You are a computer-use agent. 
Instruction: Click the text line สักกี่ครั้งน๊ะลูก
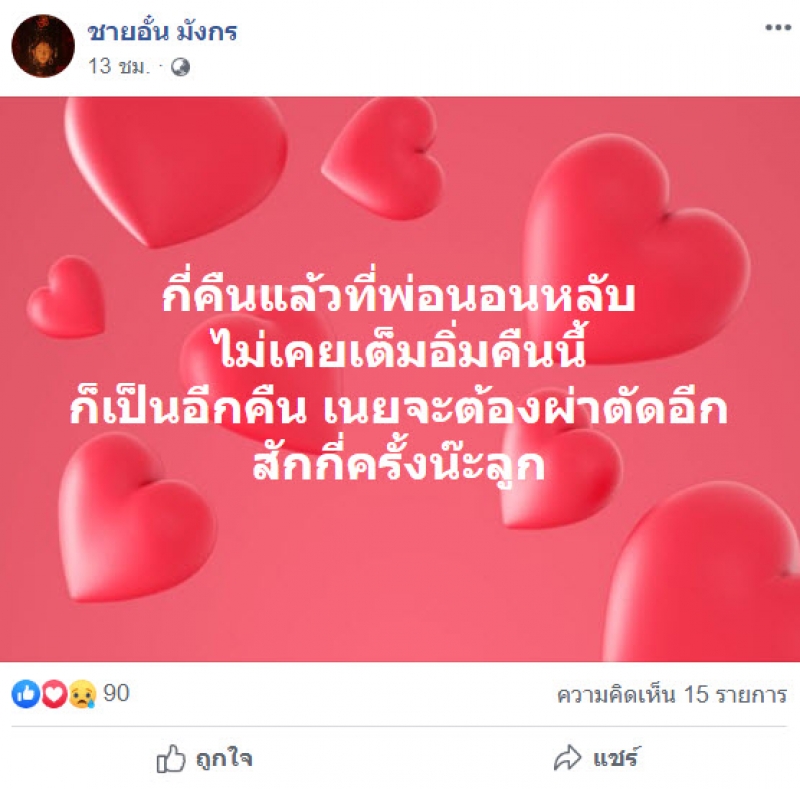399,464
